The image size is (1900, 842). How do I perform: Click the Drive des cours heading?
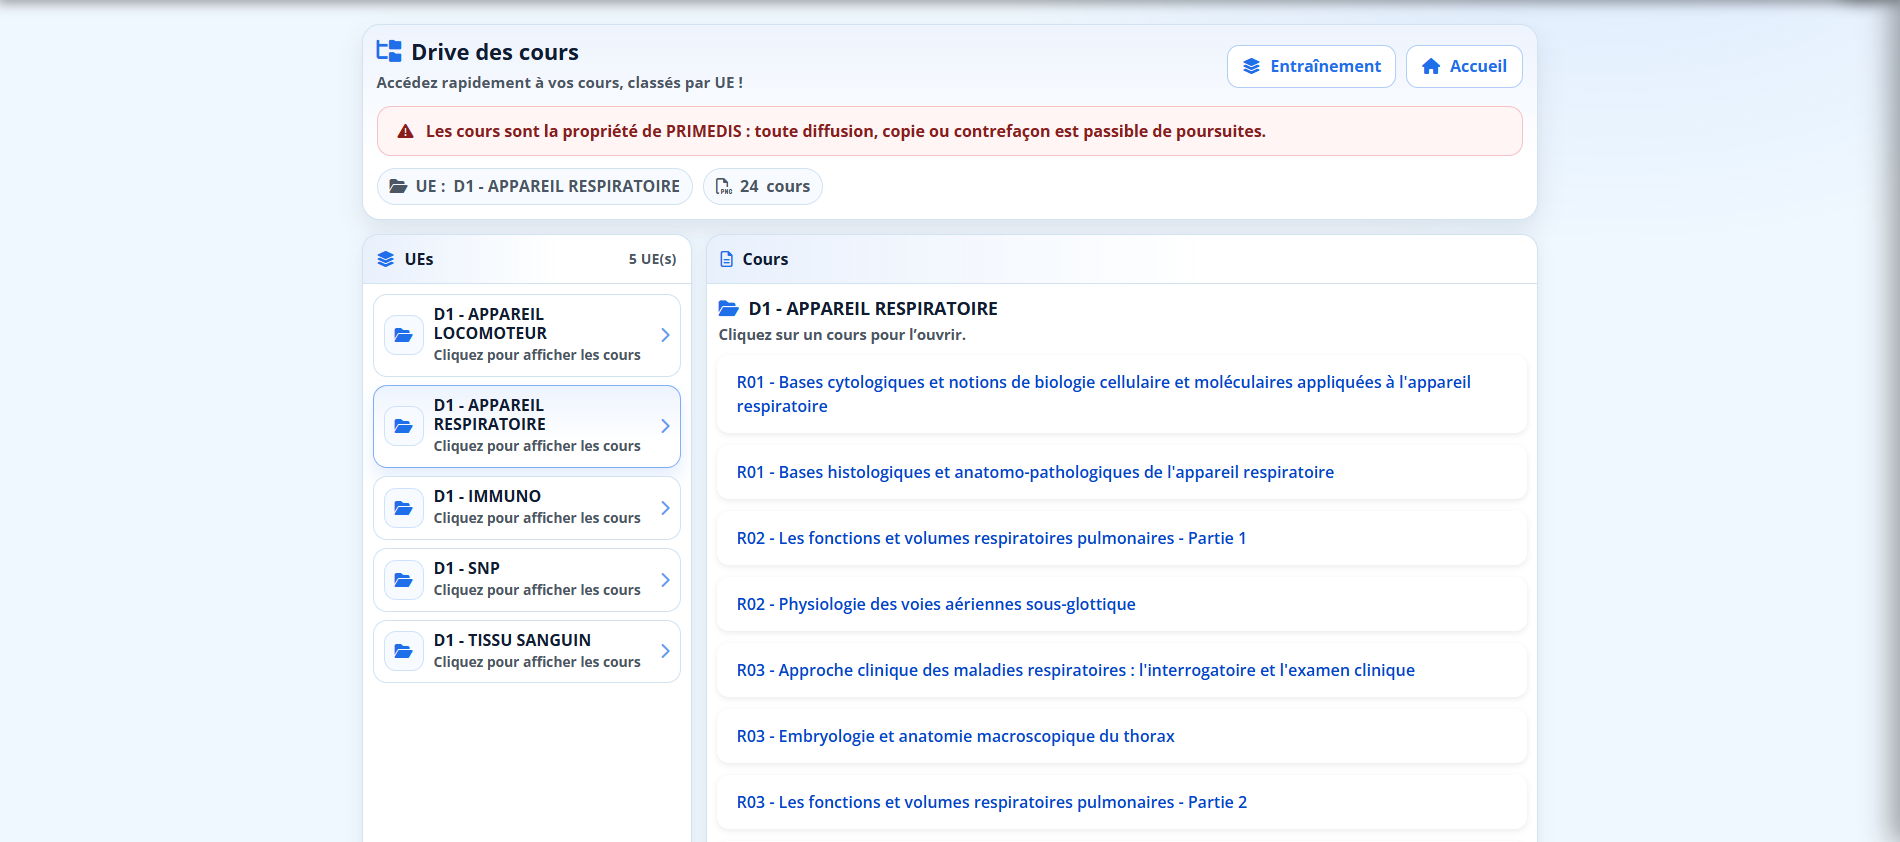[495, 52]
